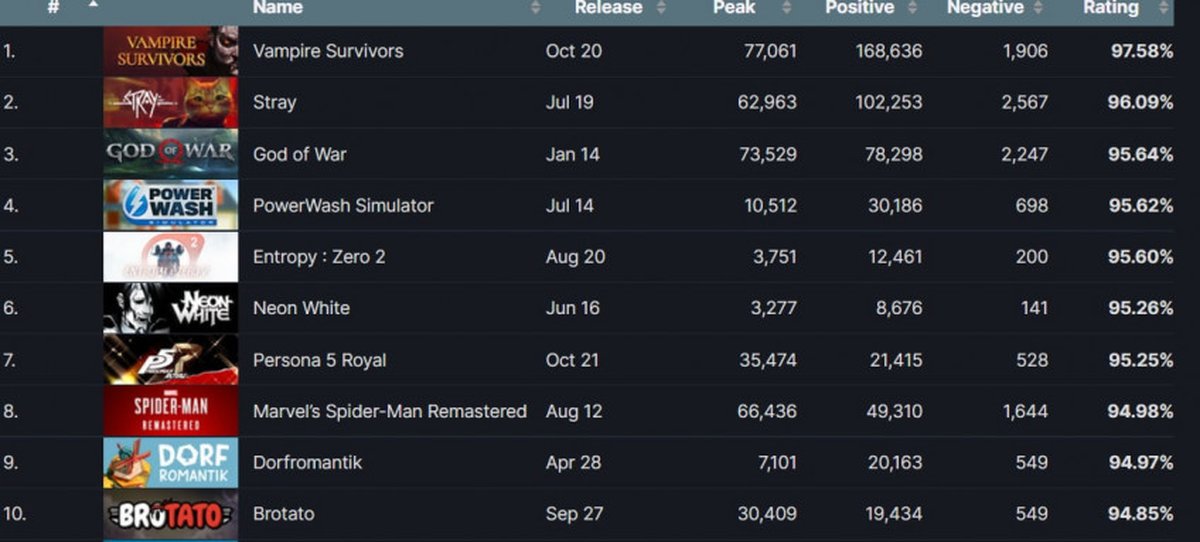This screenshot has height=542, width=1200.
Task: Open Marvel's Spider-Man Remastered name link
Action: (389, 411)
